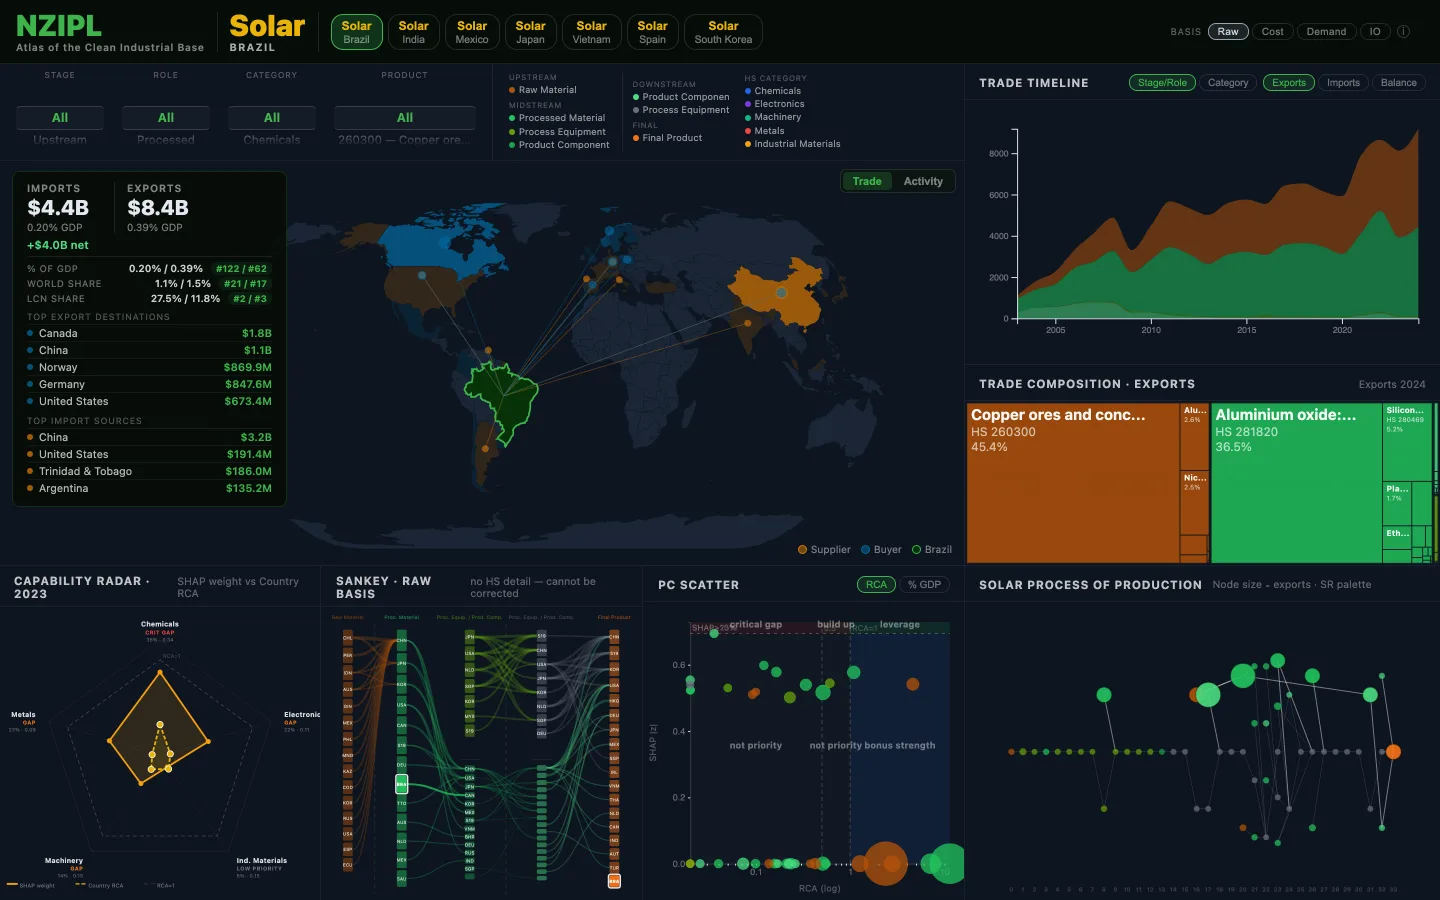Switch basis to Raw

1228,32
